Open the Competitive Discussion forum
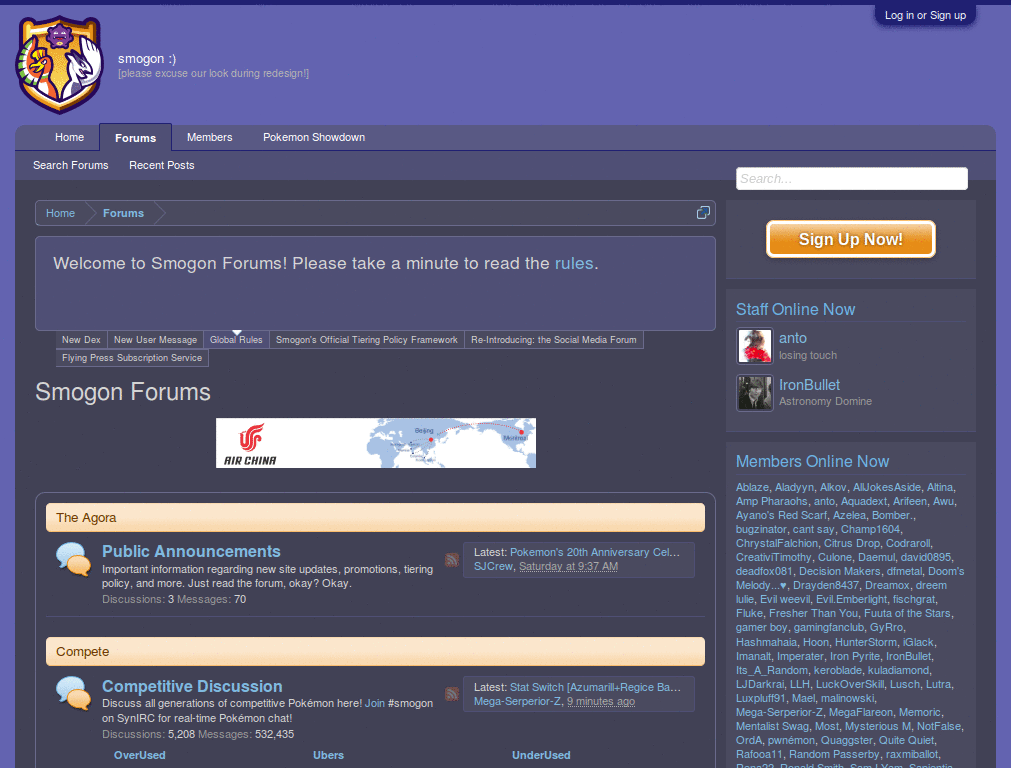 (x=192, y=686)
